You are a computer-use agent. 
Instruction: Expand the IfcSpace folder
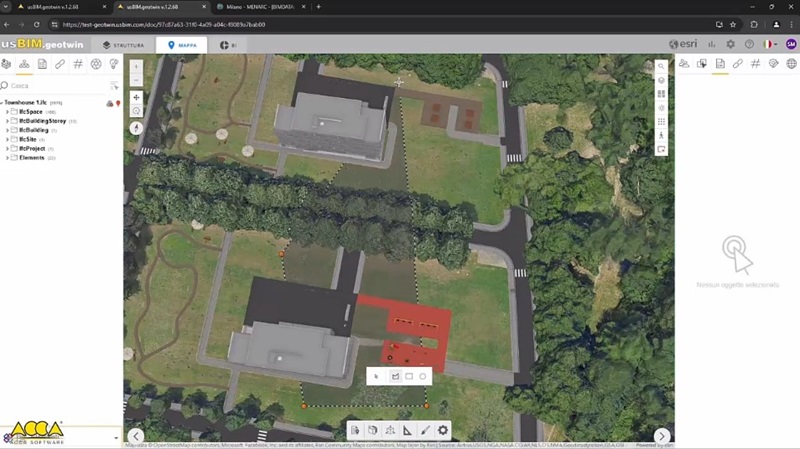click(x=7, y=112)
